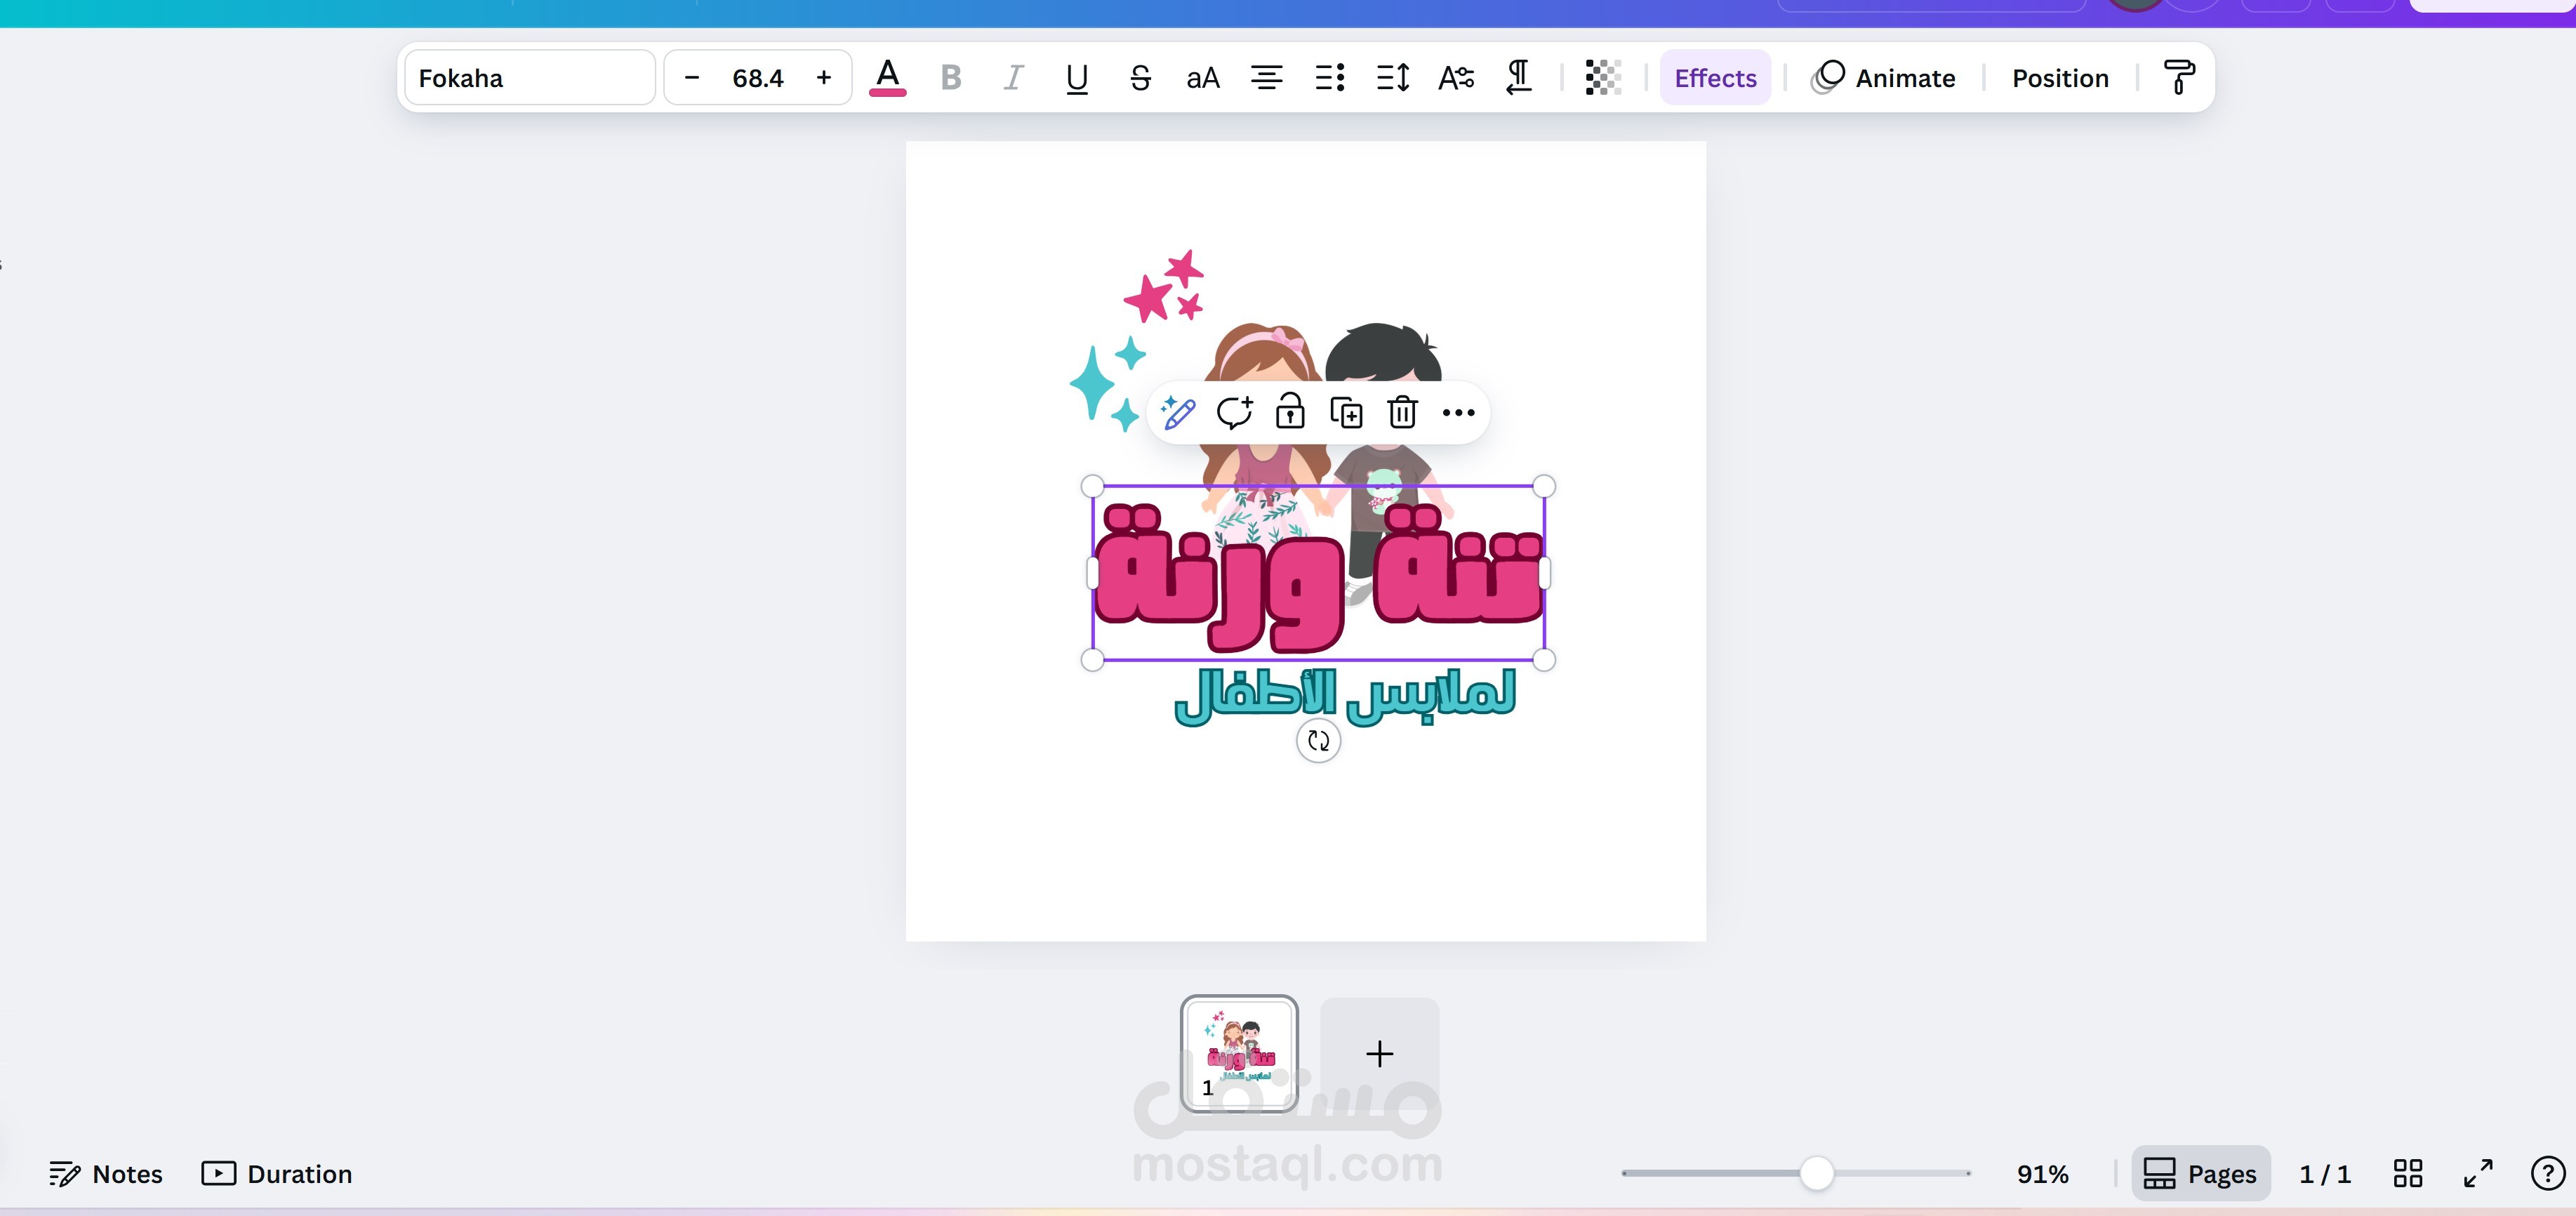Click the uppercase aA icon
2576x1216 pixels.
[x=1202, y=78]
